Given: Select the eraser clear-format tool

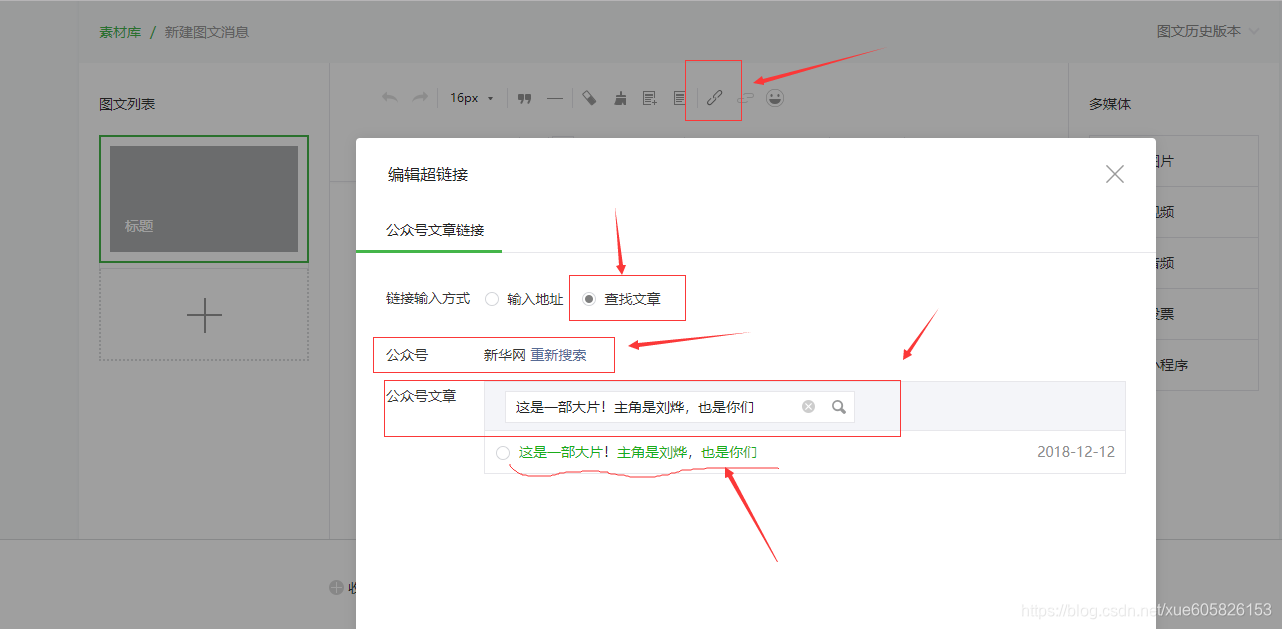Looking at the screenshot, I should [x=589, y=98].
